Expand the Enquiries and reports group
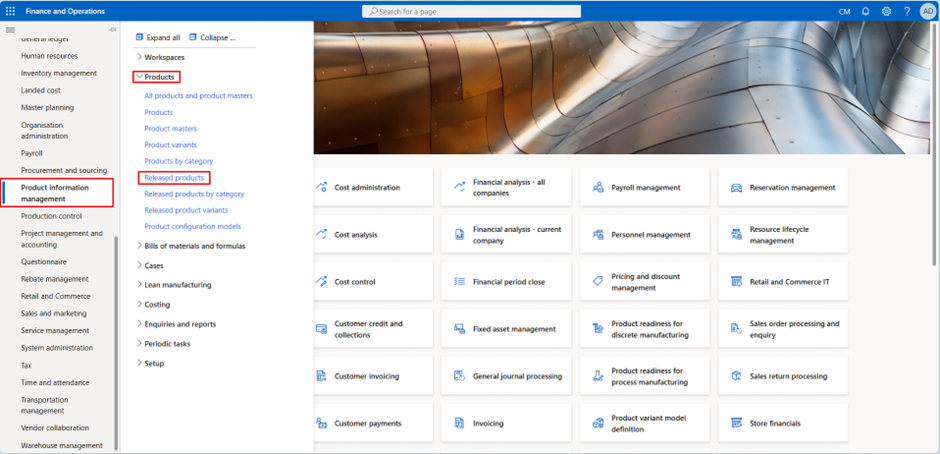 point(139,324)
